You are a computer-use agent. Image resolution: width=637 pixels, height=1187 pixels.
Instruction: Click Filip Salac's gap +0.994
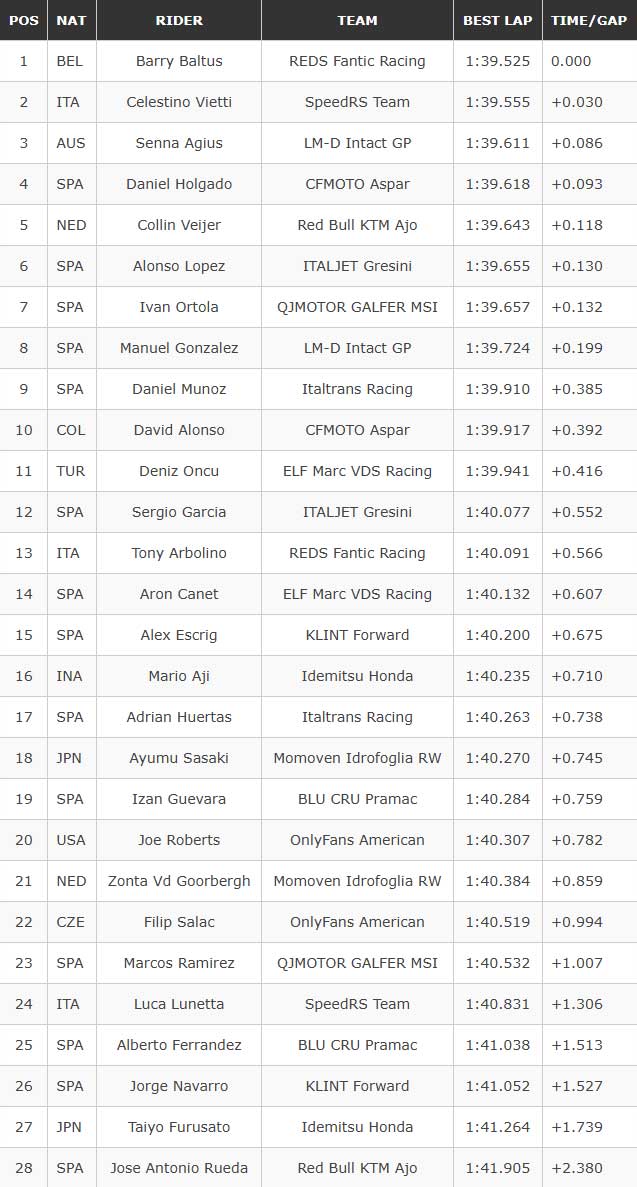(x=577, y=922)
